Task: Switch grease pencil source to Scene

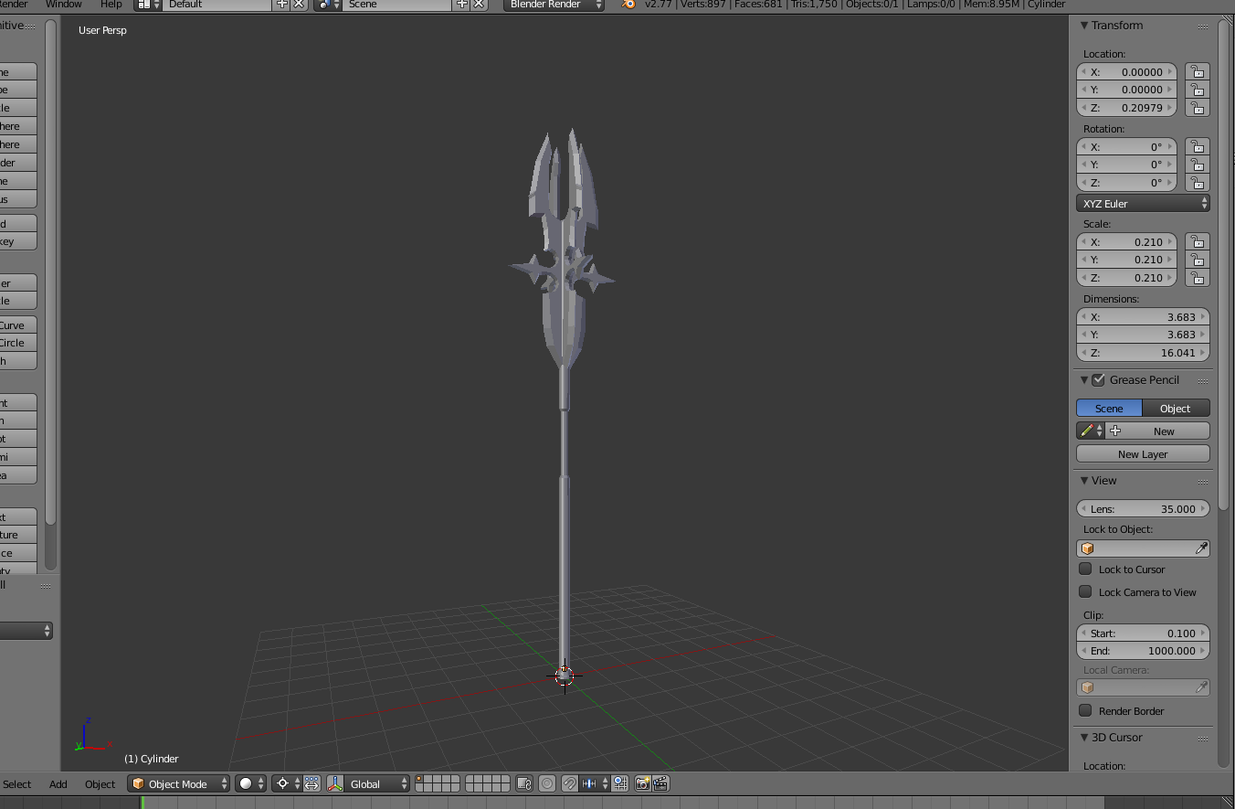Action: 1109,408
